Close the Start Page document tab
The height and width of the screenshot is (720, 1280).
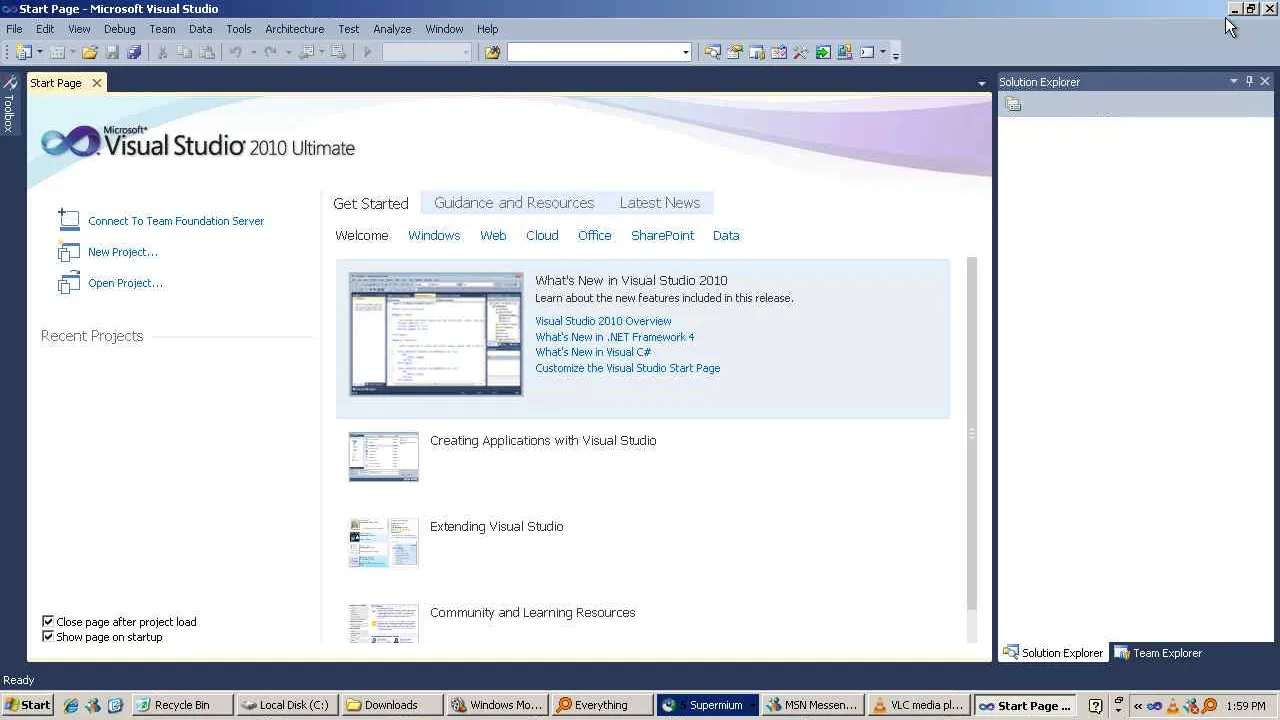pos(97,83)
